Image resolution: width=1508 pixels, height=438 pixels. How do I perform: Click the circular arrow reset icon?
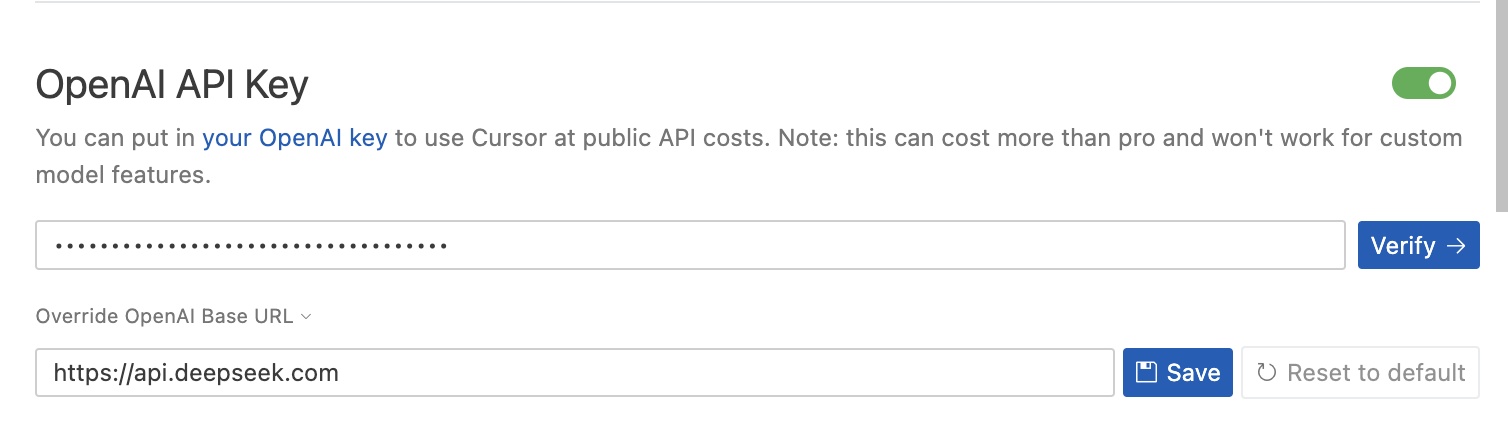coord(1267,374)
